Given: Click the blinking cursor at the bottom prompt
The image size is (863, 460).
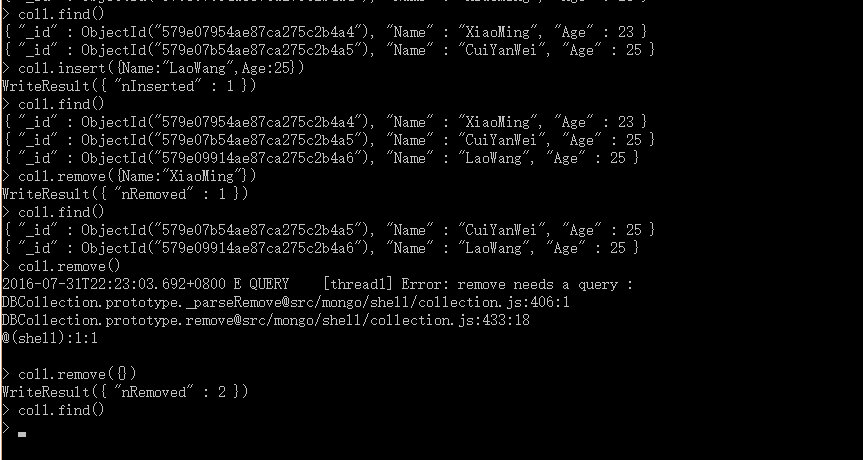Looking at the screenshot, I should [x=22, y=434].
